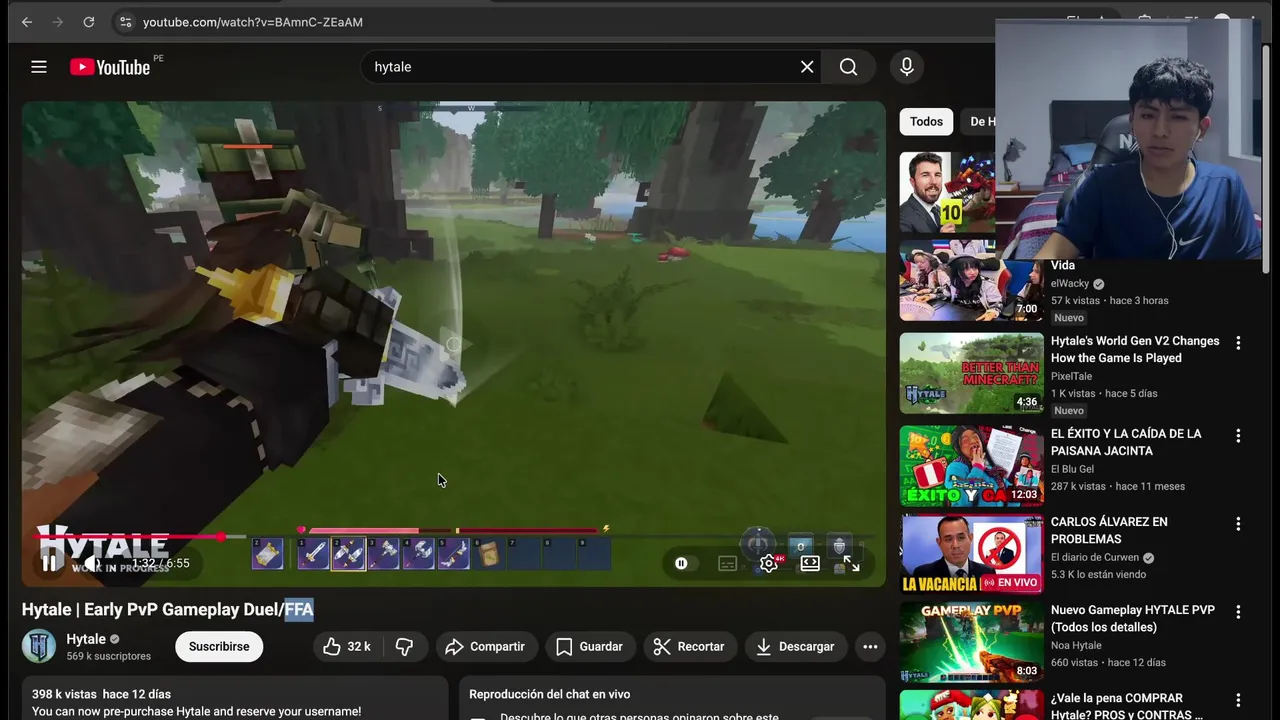The height and width of the screenshot is (720, 1280).
Task: Click the 1:32 / 6:55 time display
Action: 161,563
